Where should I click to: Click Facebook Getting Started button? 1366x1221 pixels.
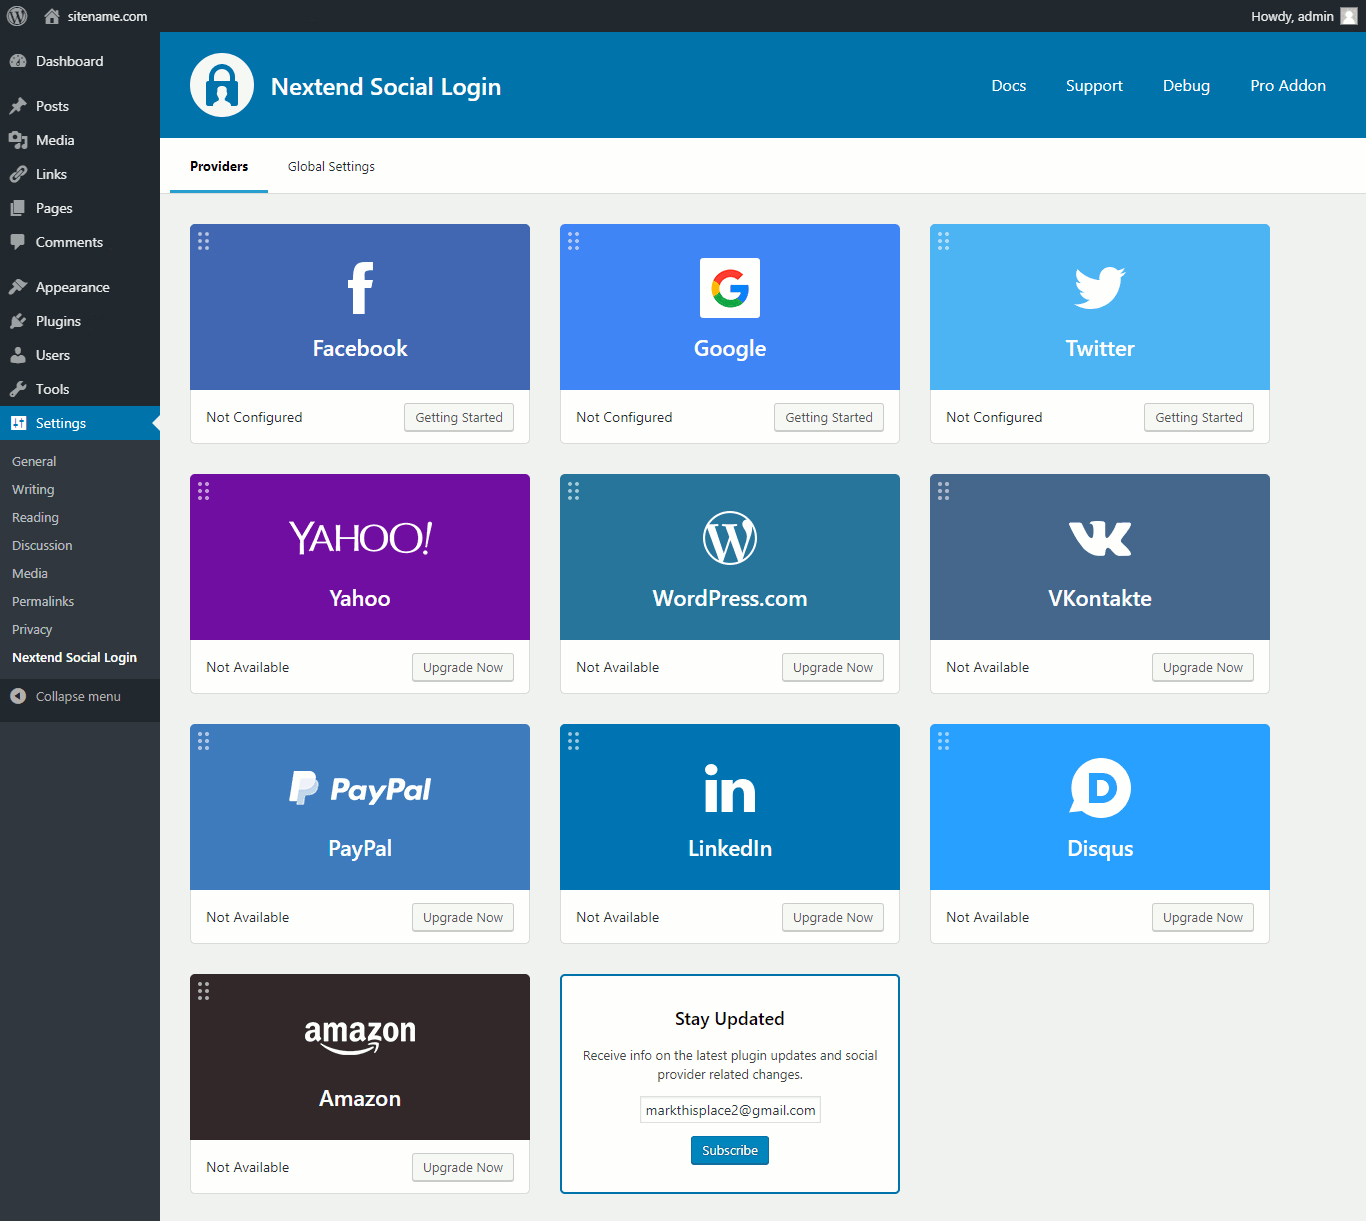pyautogui.click(x=459, y=417)
